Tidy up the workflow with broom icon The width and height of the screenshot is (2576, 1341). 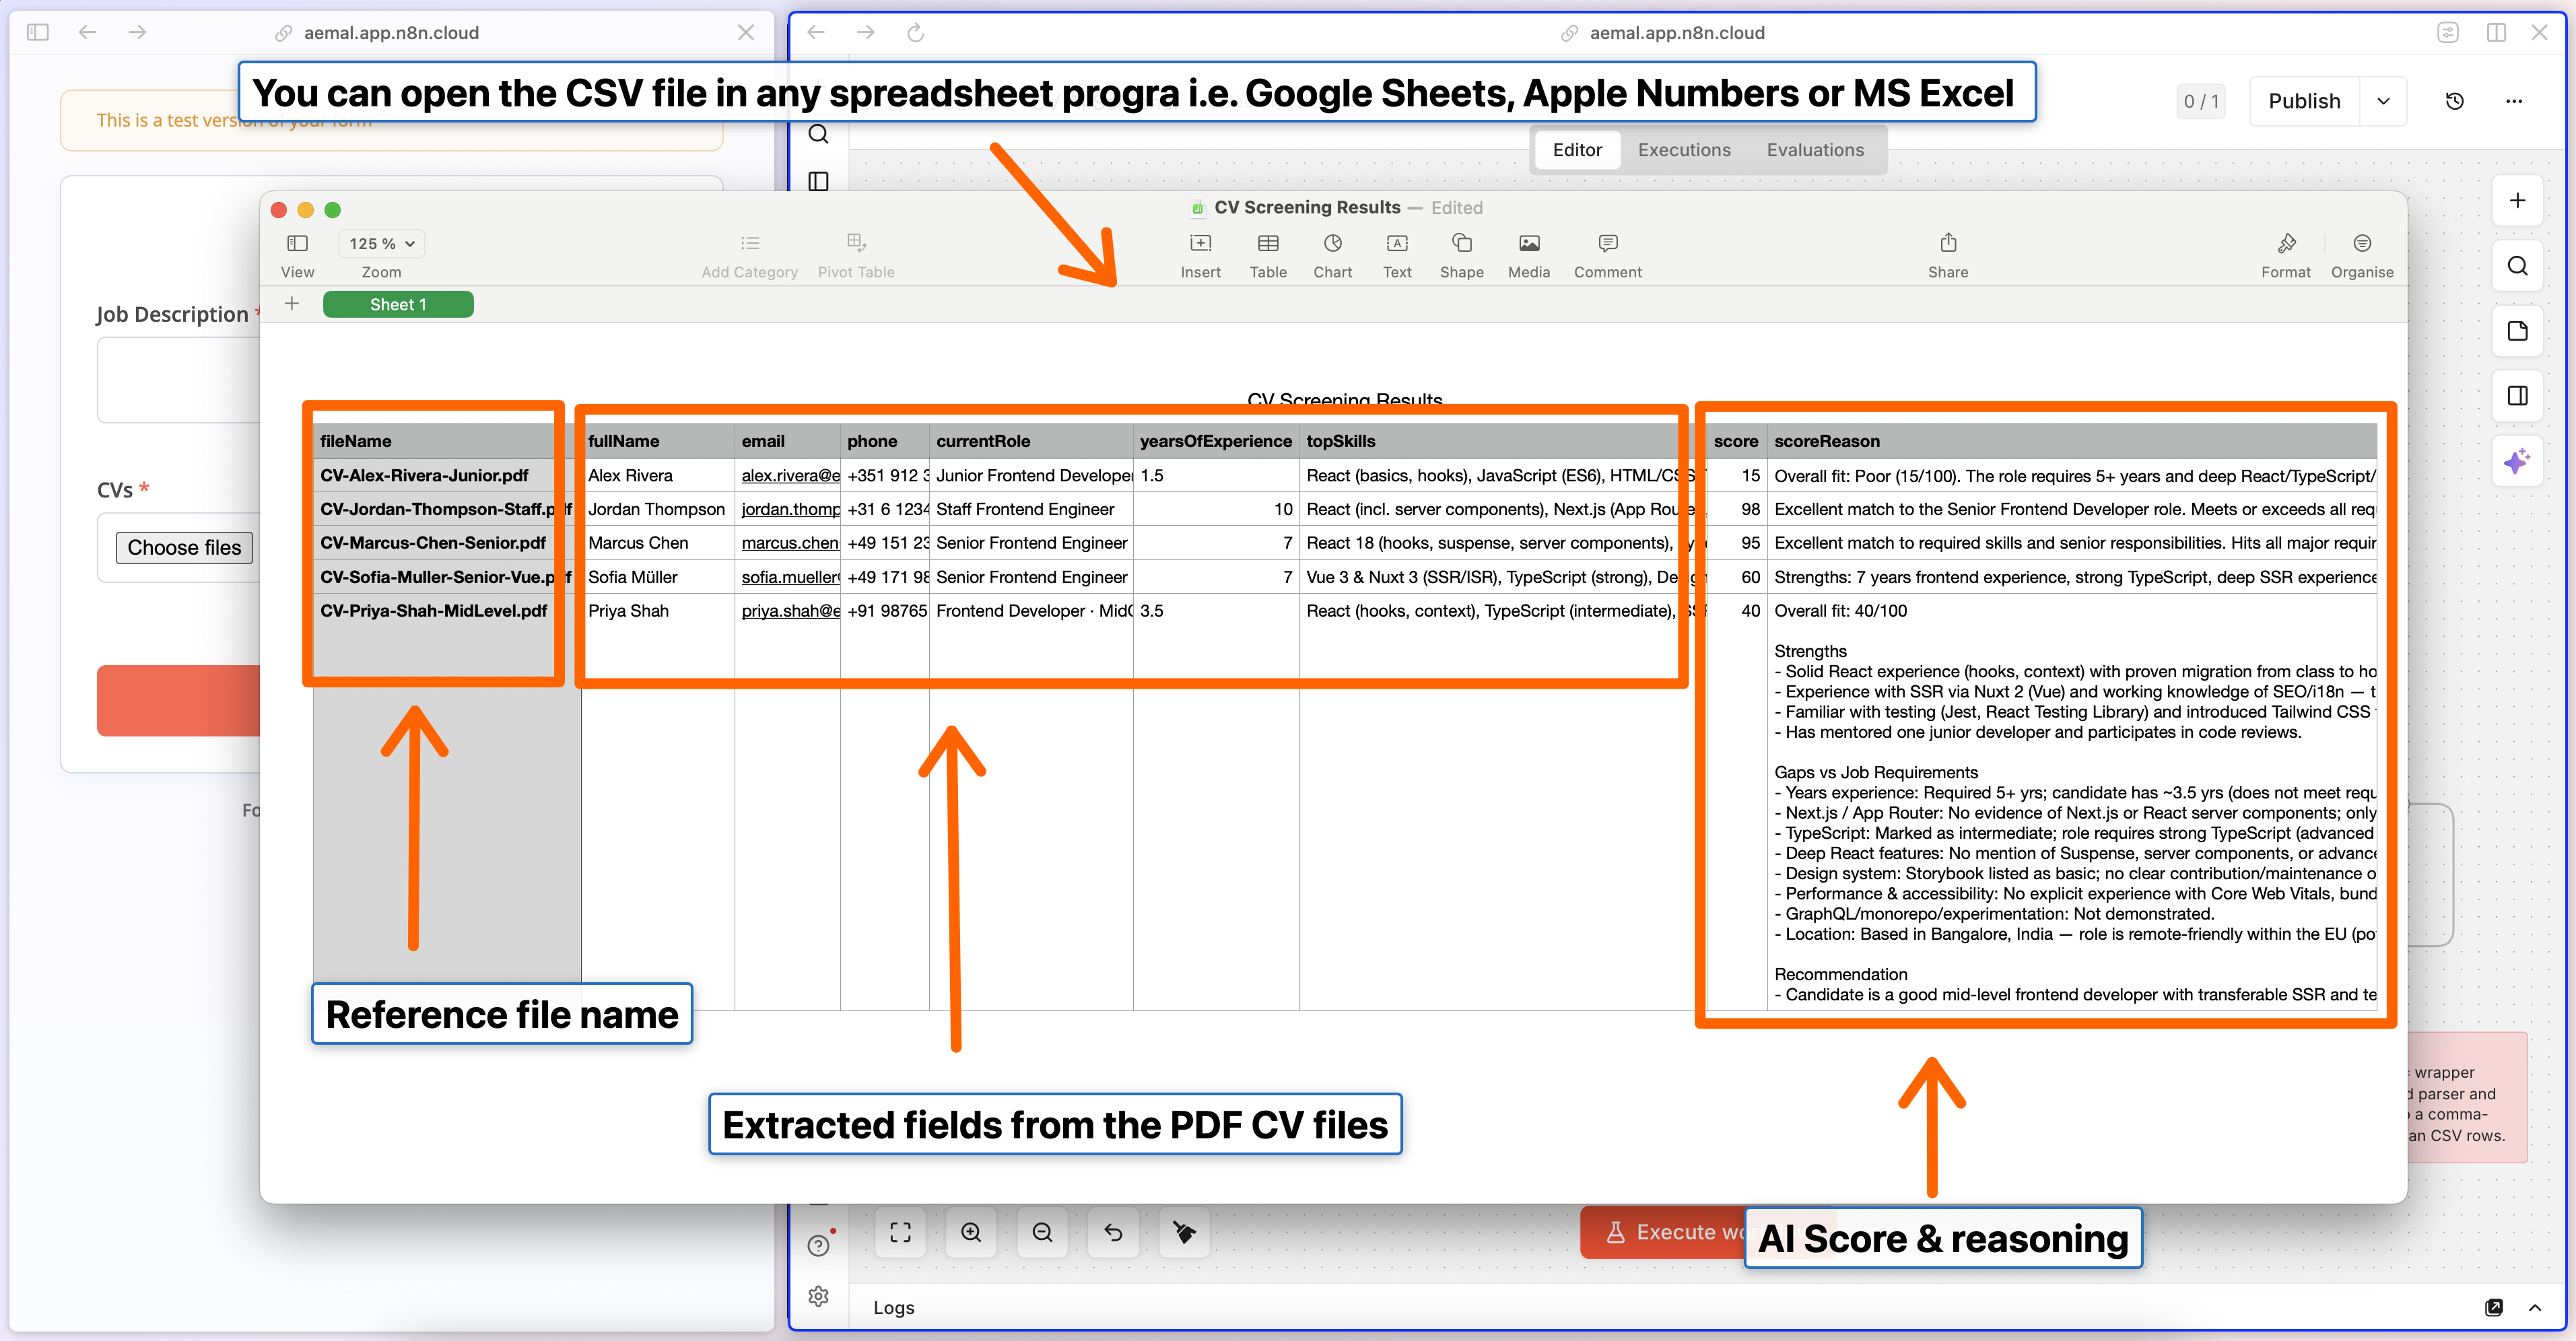click(x=1184, y=1232)
